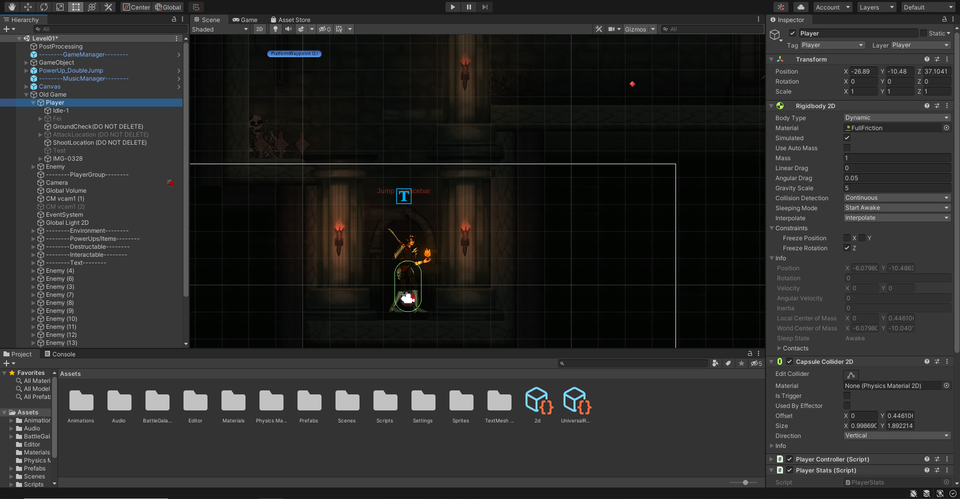Select the Rect tool
This screenshot has width=960, height=499.
(x=76, y=7)
